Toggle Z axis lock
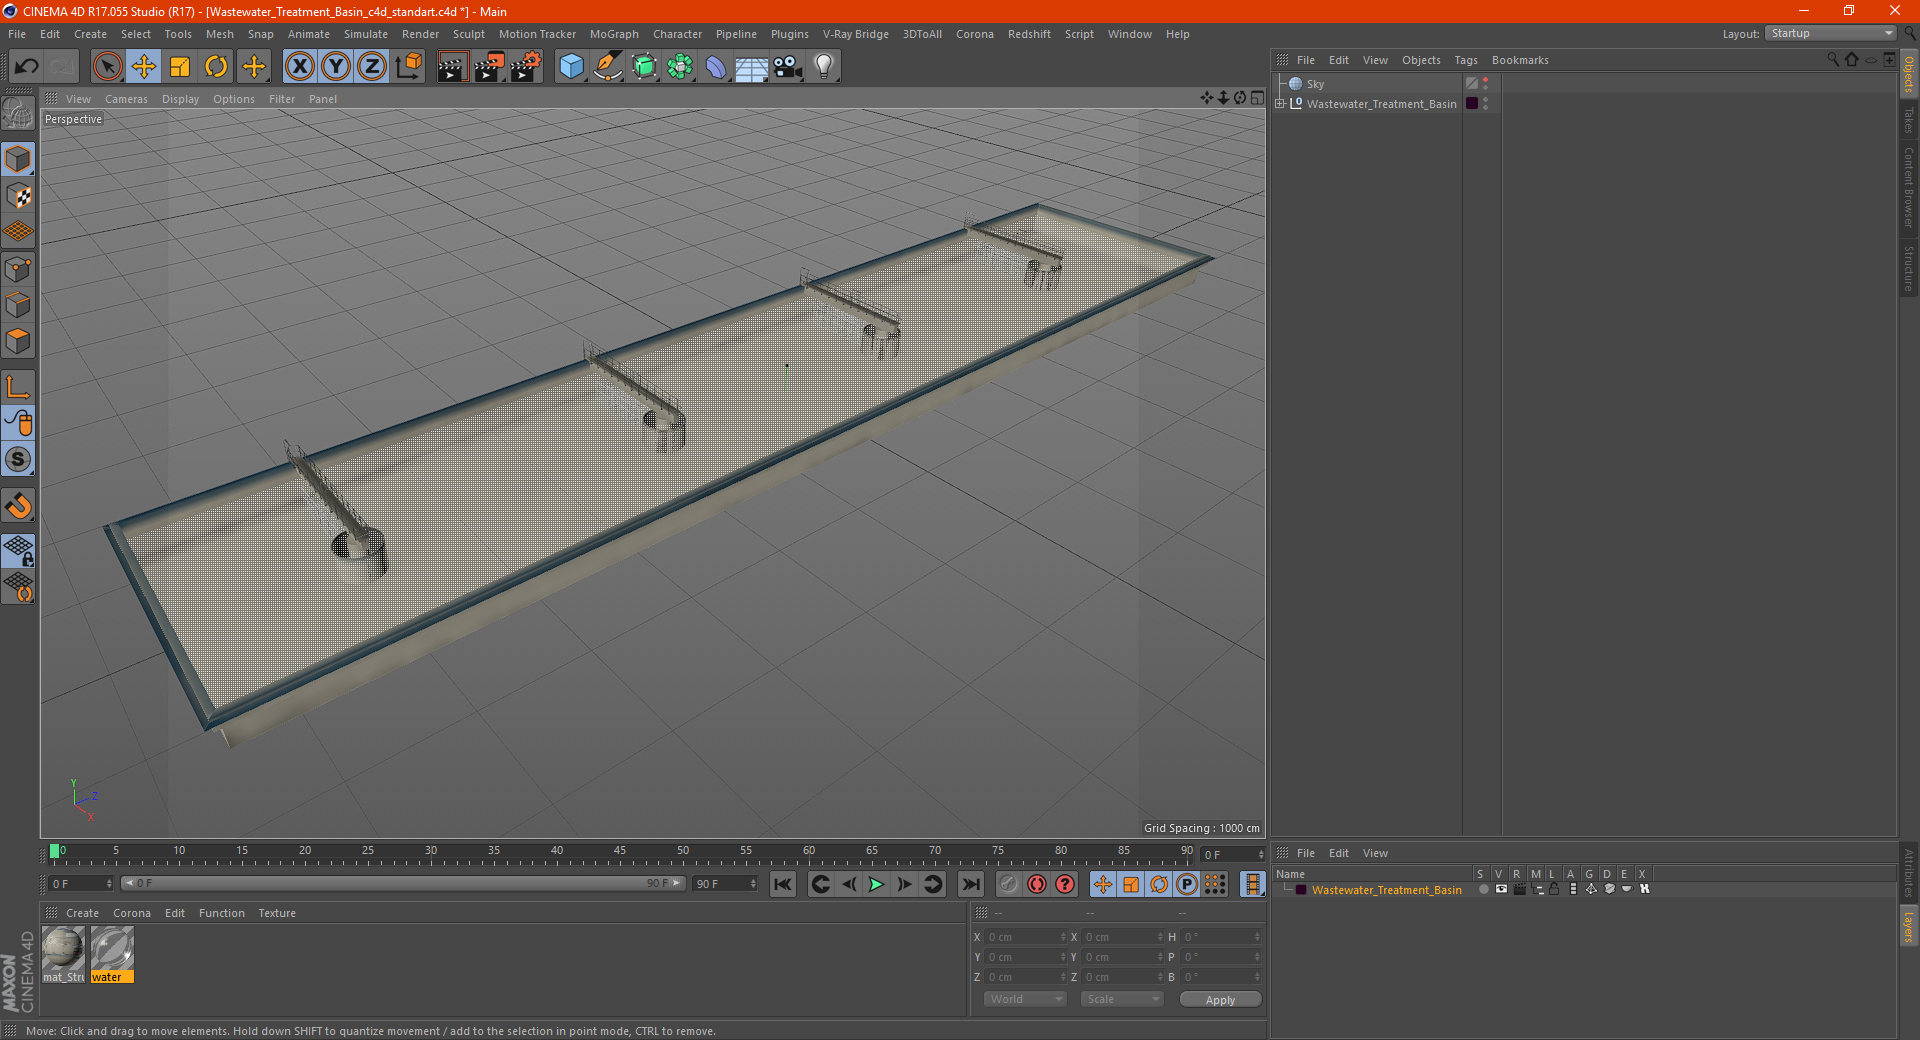Viewport: 1920px width, 1040px height. pyautogui.click(x=372, y=67)
